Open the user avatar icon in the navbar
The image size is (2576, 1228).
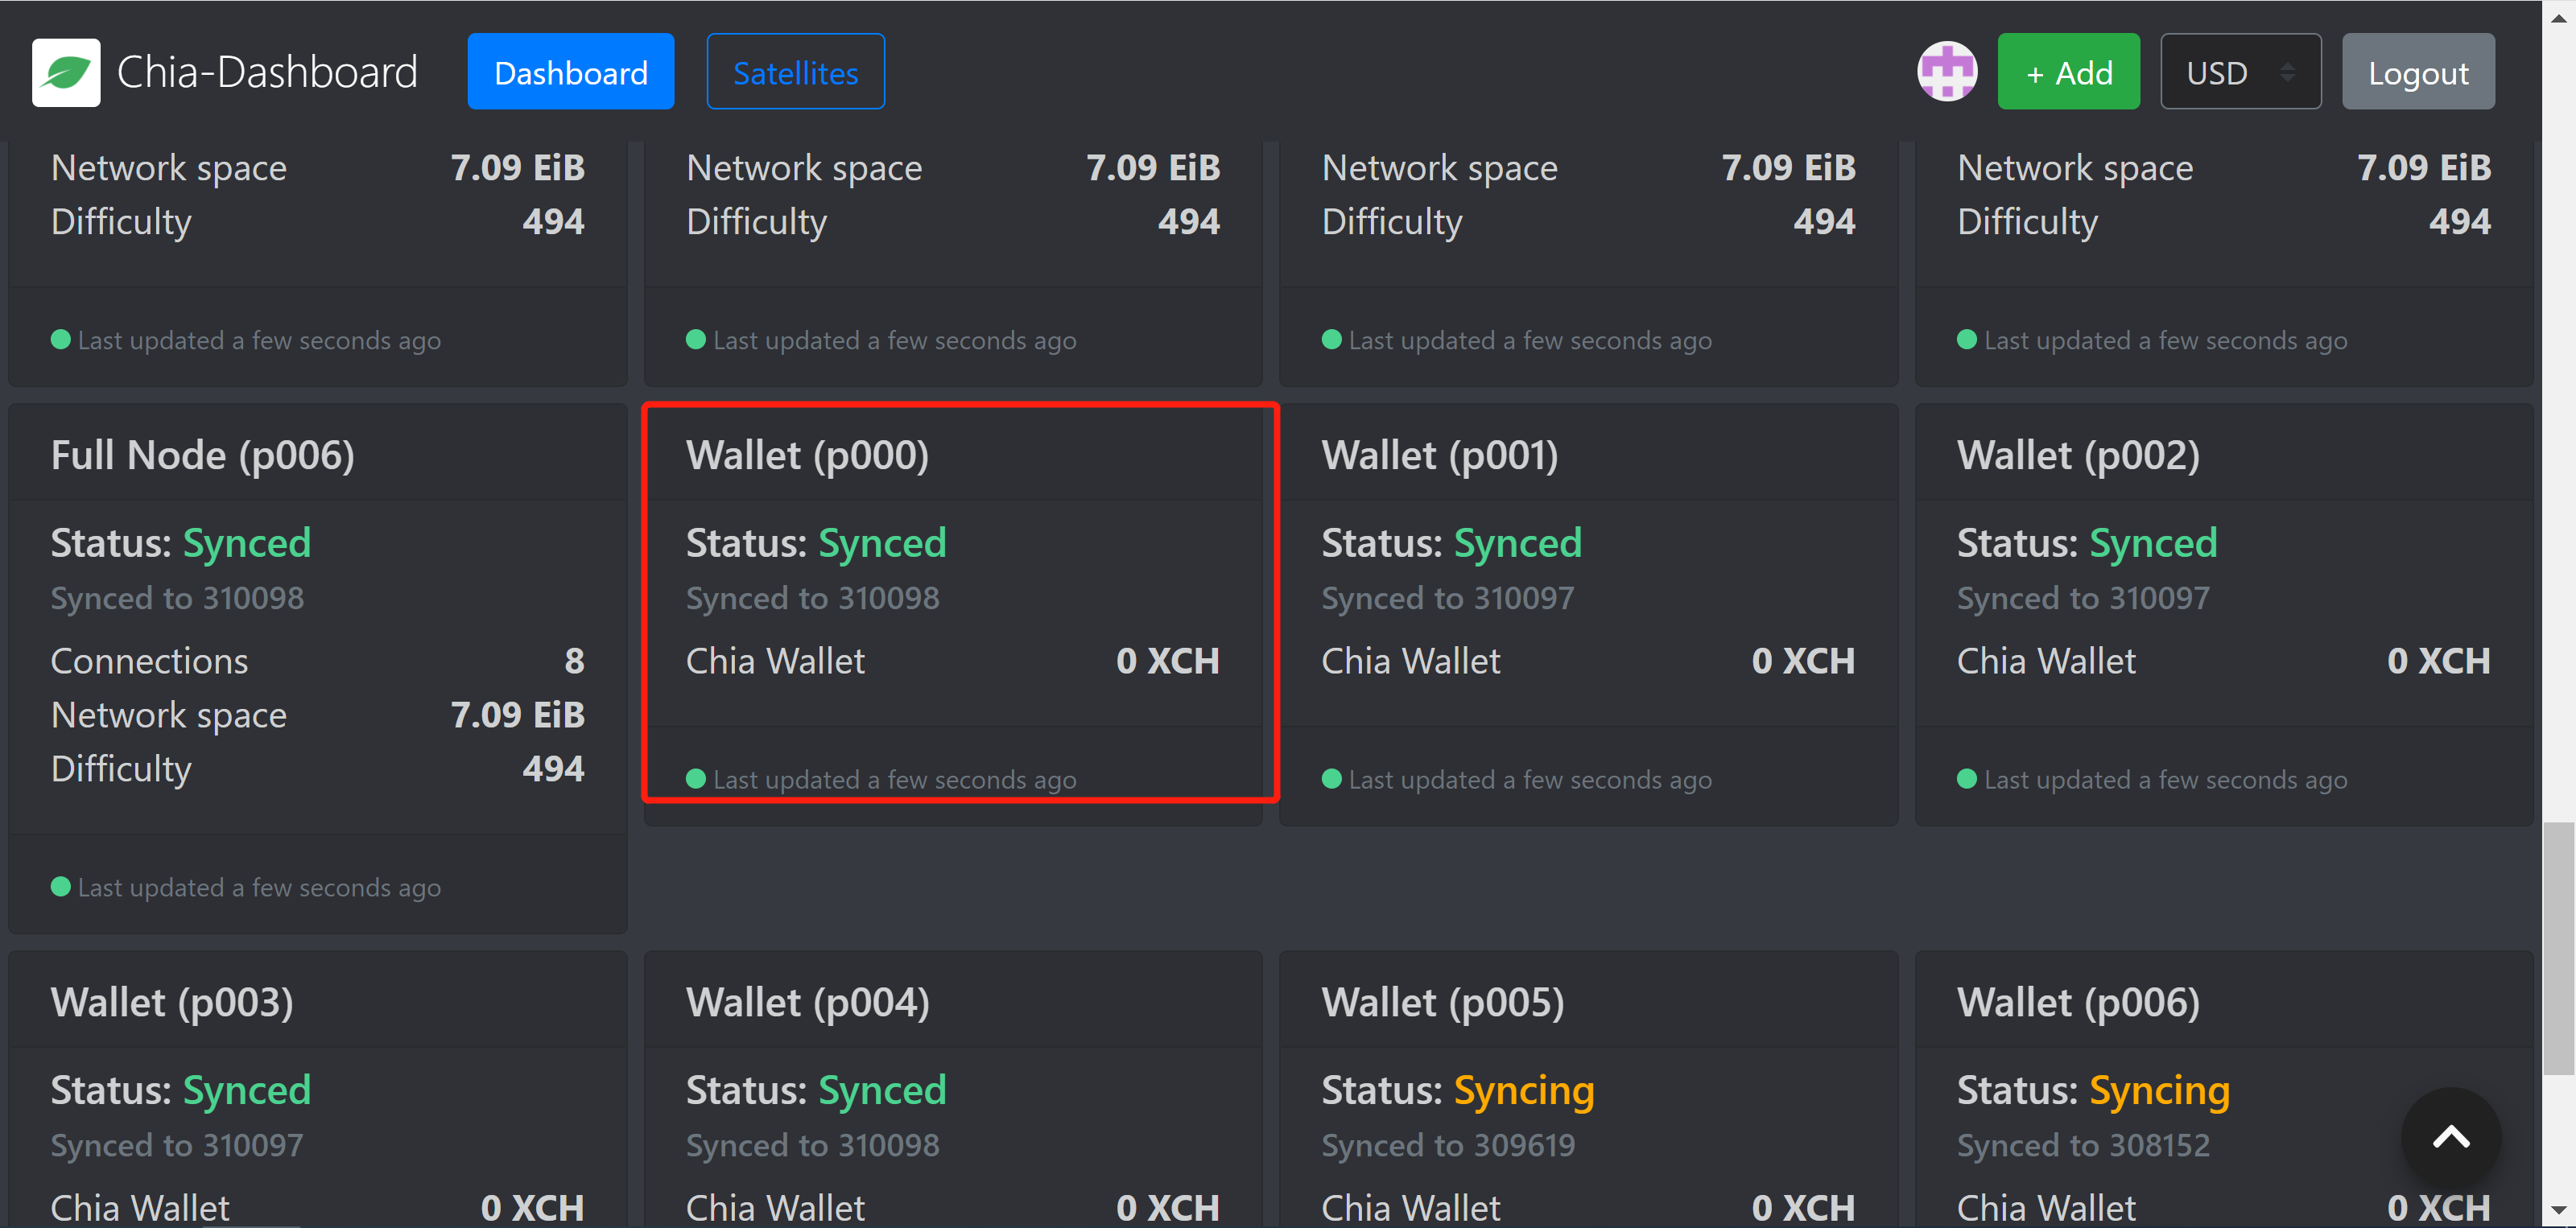[x=1947, y=71]
